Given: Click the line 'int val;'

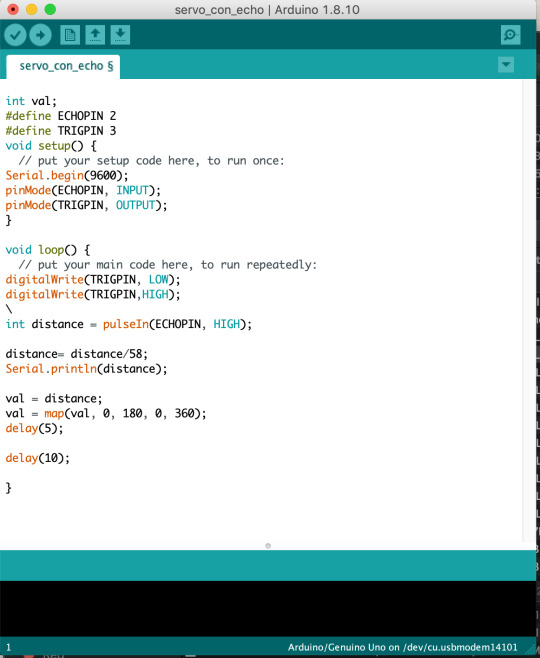Looking at the screenshot, I should 31,101.
